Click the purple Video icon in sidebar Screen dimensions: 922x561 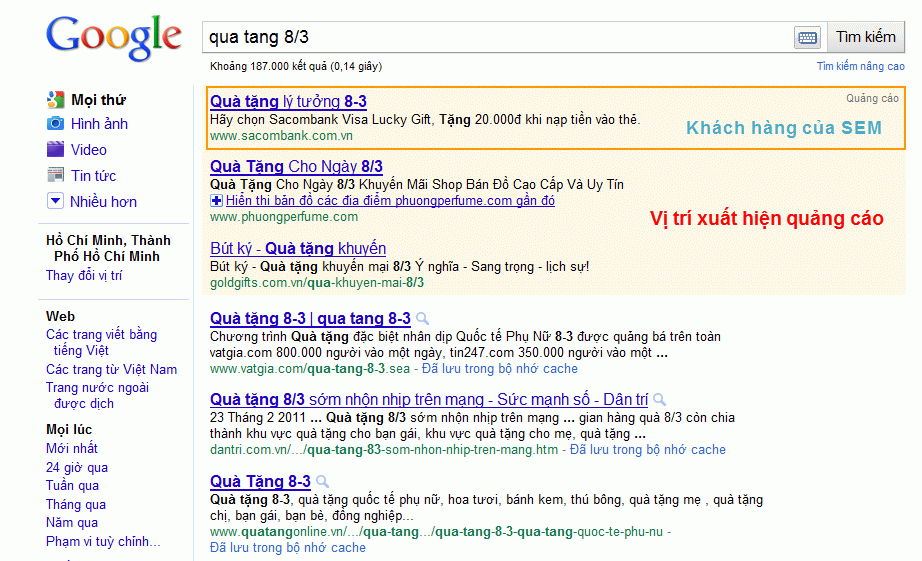coord(55,150)
